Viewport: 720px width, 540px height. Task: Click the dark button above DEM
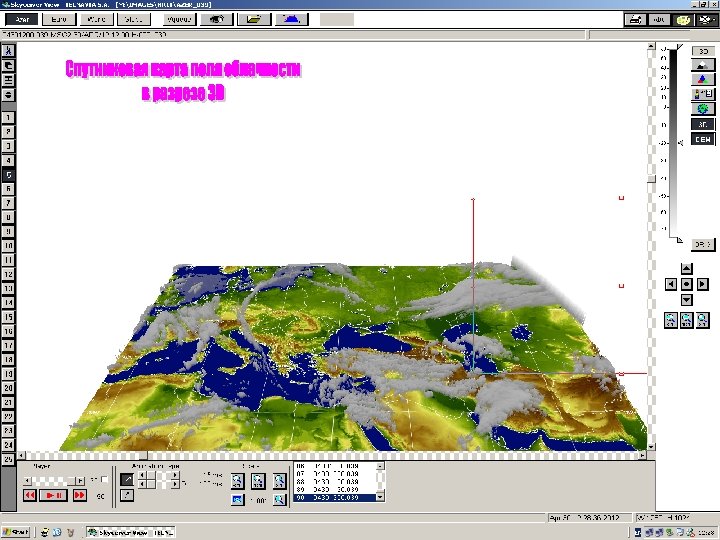703,124
